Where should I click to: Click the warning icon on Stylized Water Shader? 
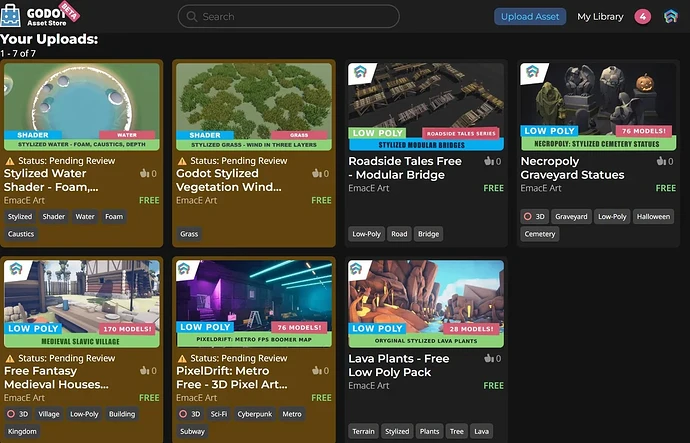[x=10, y=161]
